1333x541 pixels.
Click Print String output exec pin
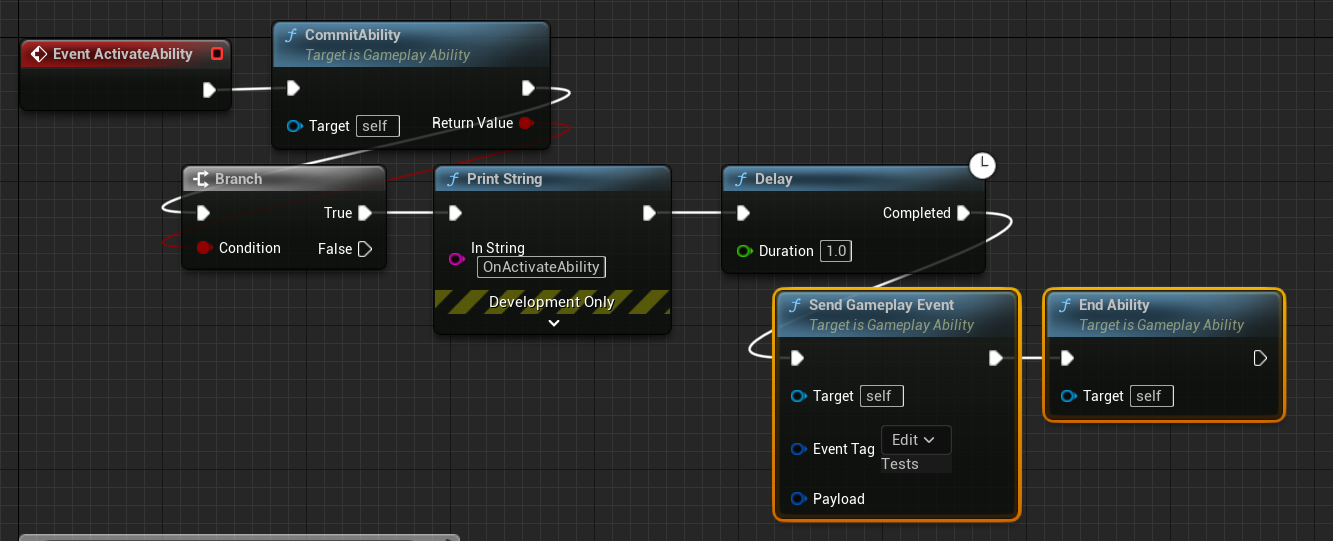pyautogui.click(x=649, y=212)
